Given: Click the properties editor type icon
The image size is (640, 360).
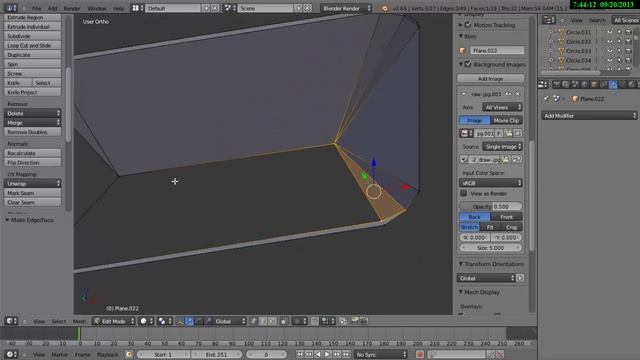Looking at the screenshot, I should click(543, 84).
